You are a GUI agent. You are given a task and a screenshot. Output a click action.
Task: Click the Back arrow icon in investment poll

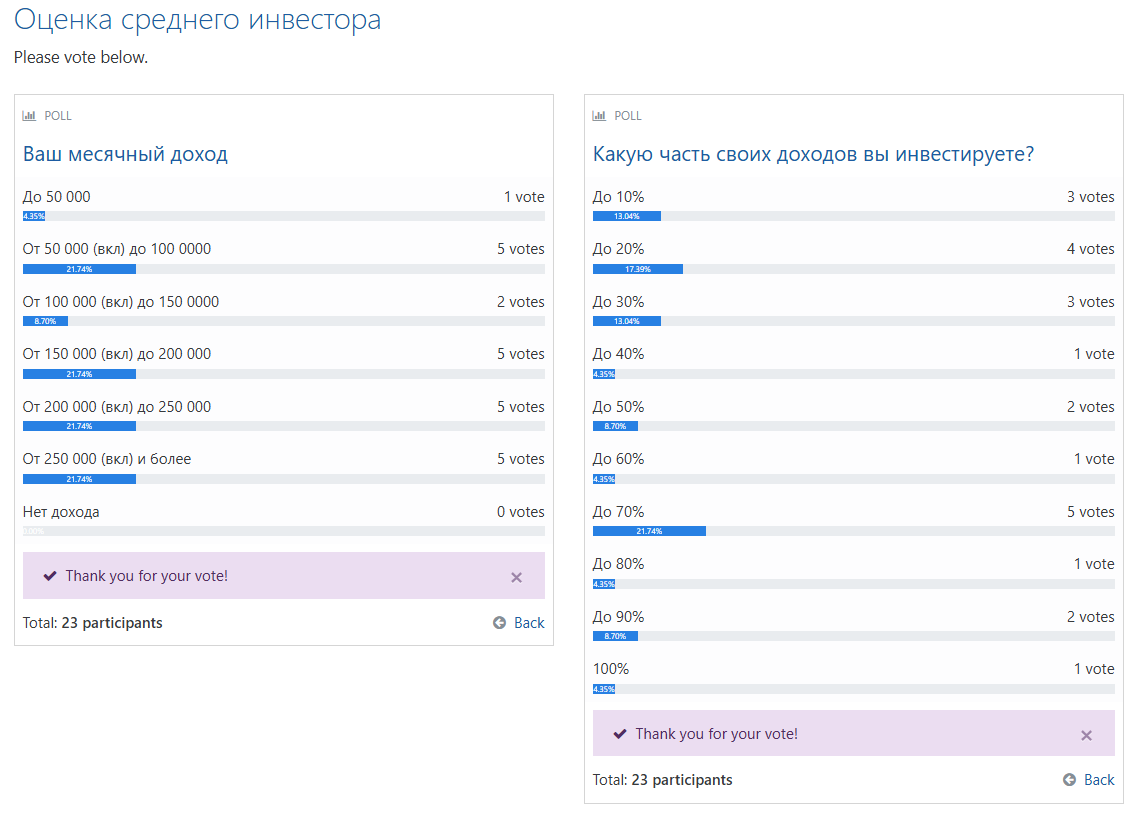click(1070, 780)
